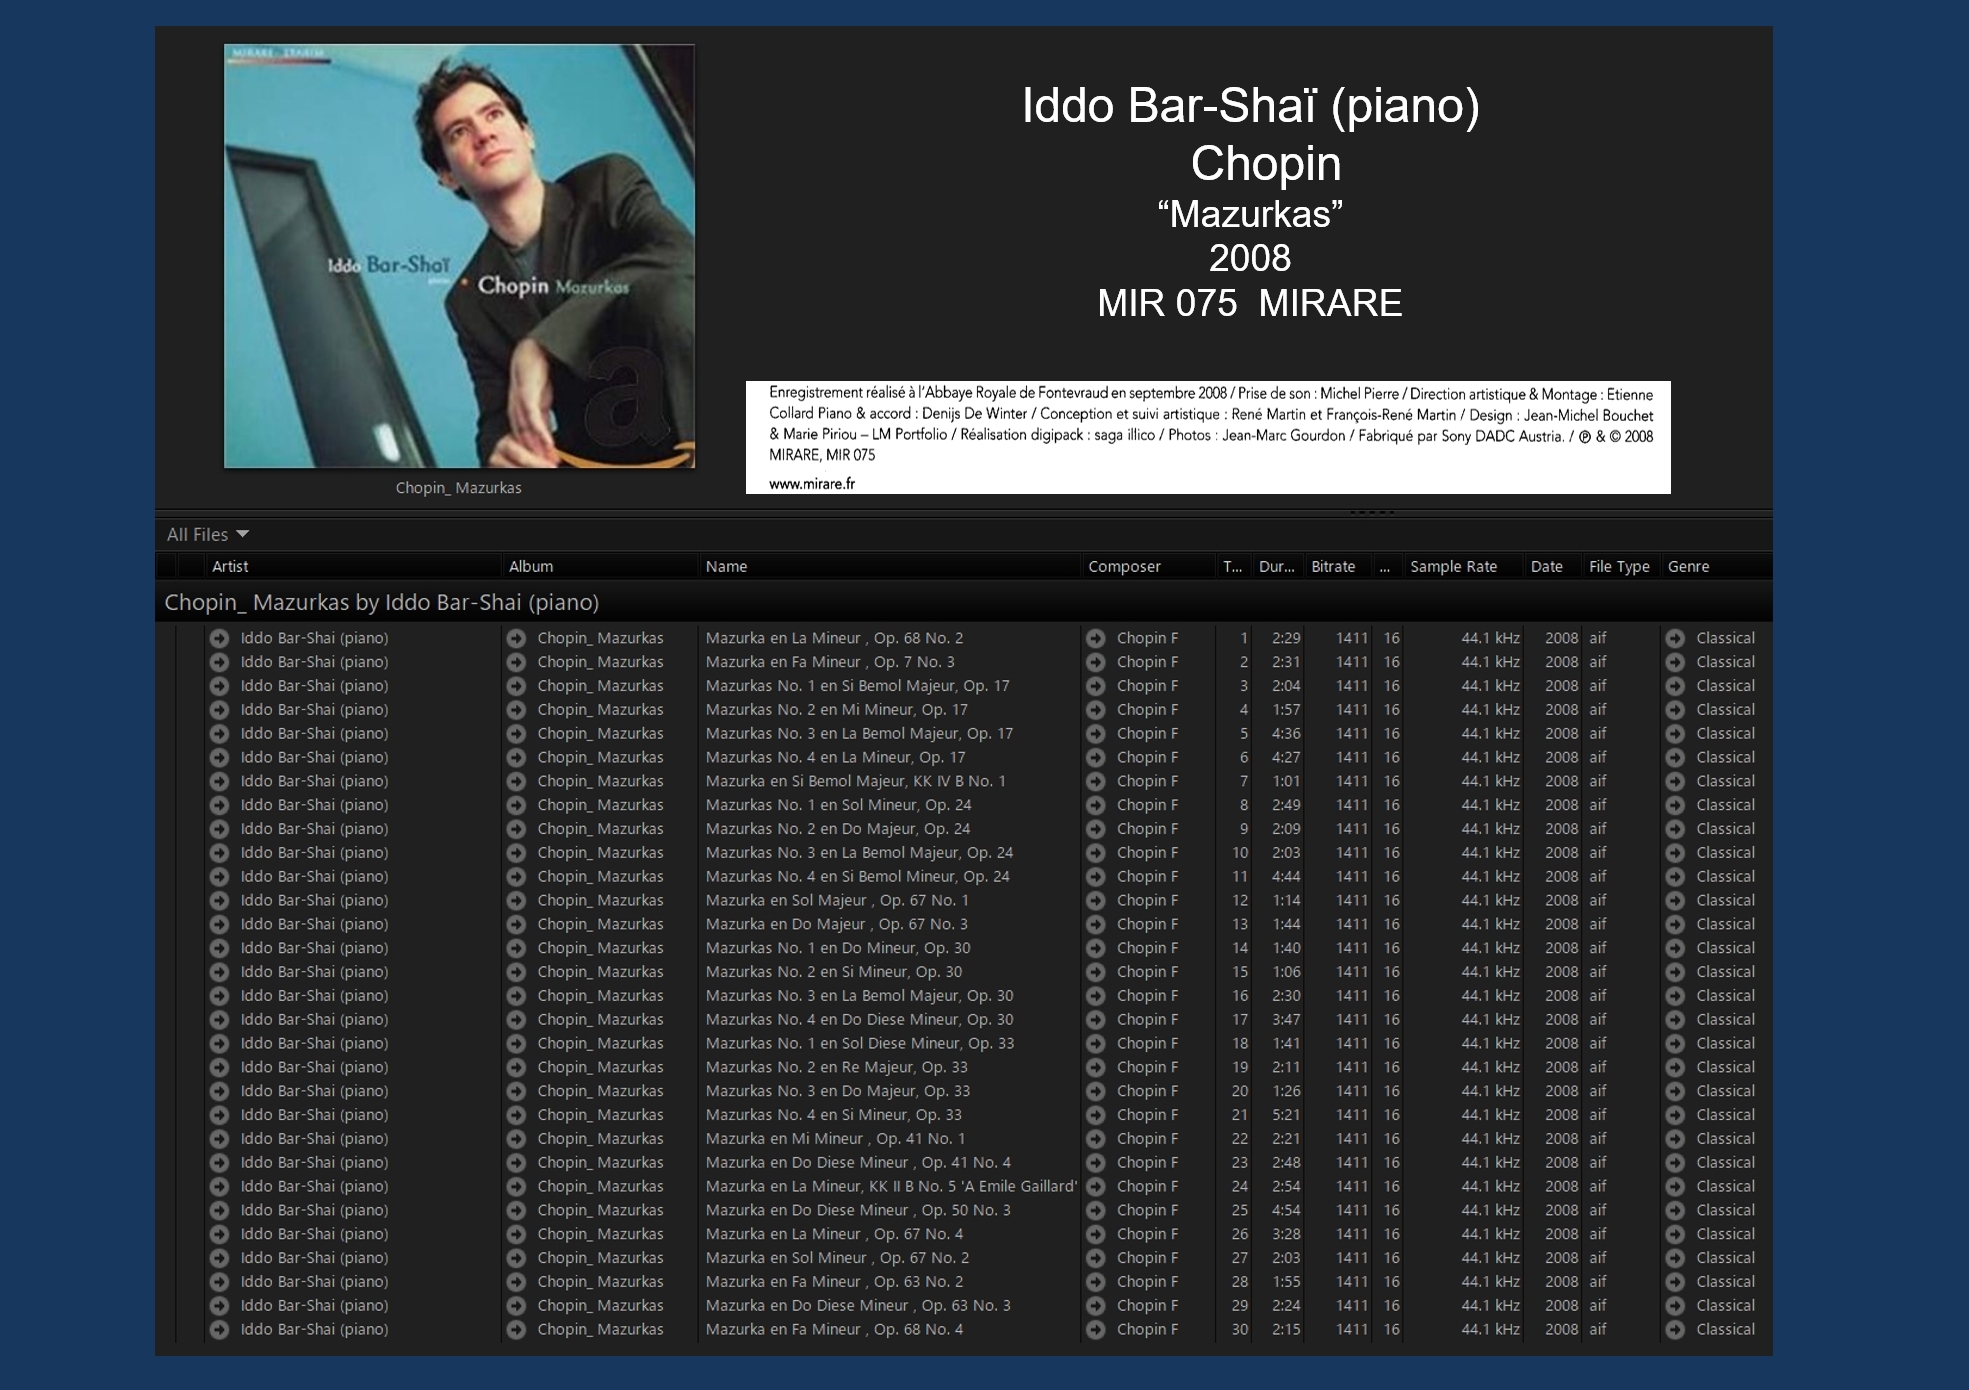Click the Chopin Mazurkas album cover thumbnail

pos(459,256)
